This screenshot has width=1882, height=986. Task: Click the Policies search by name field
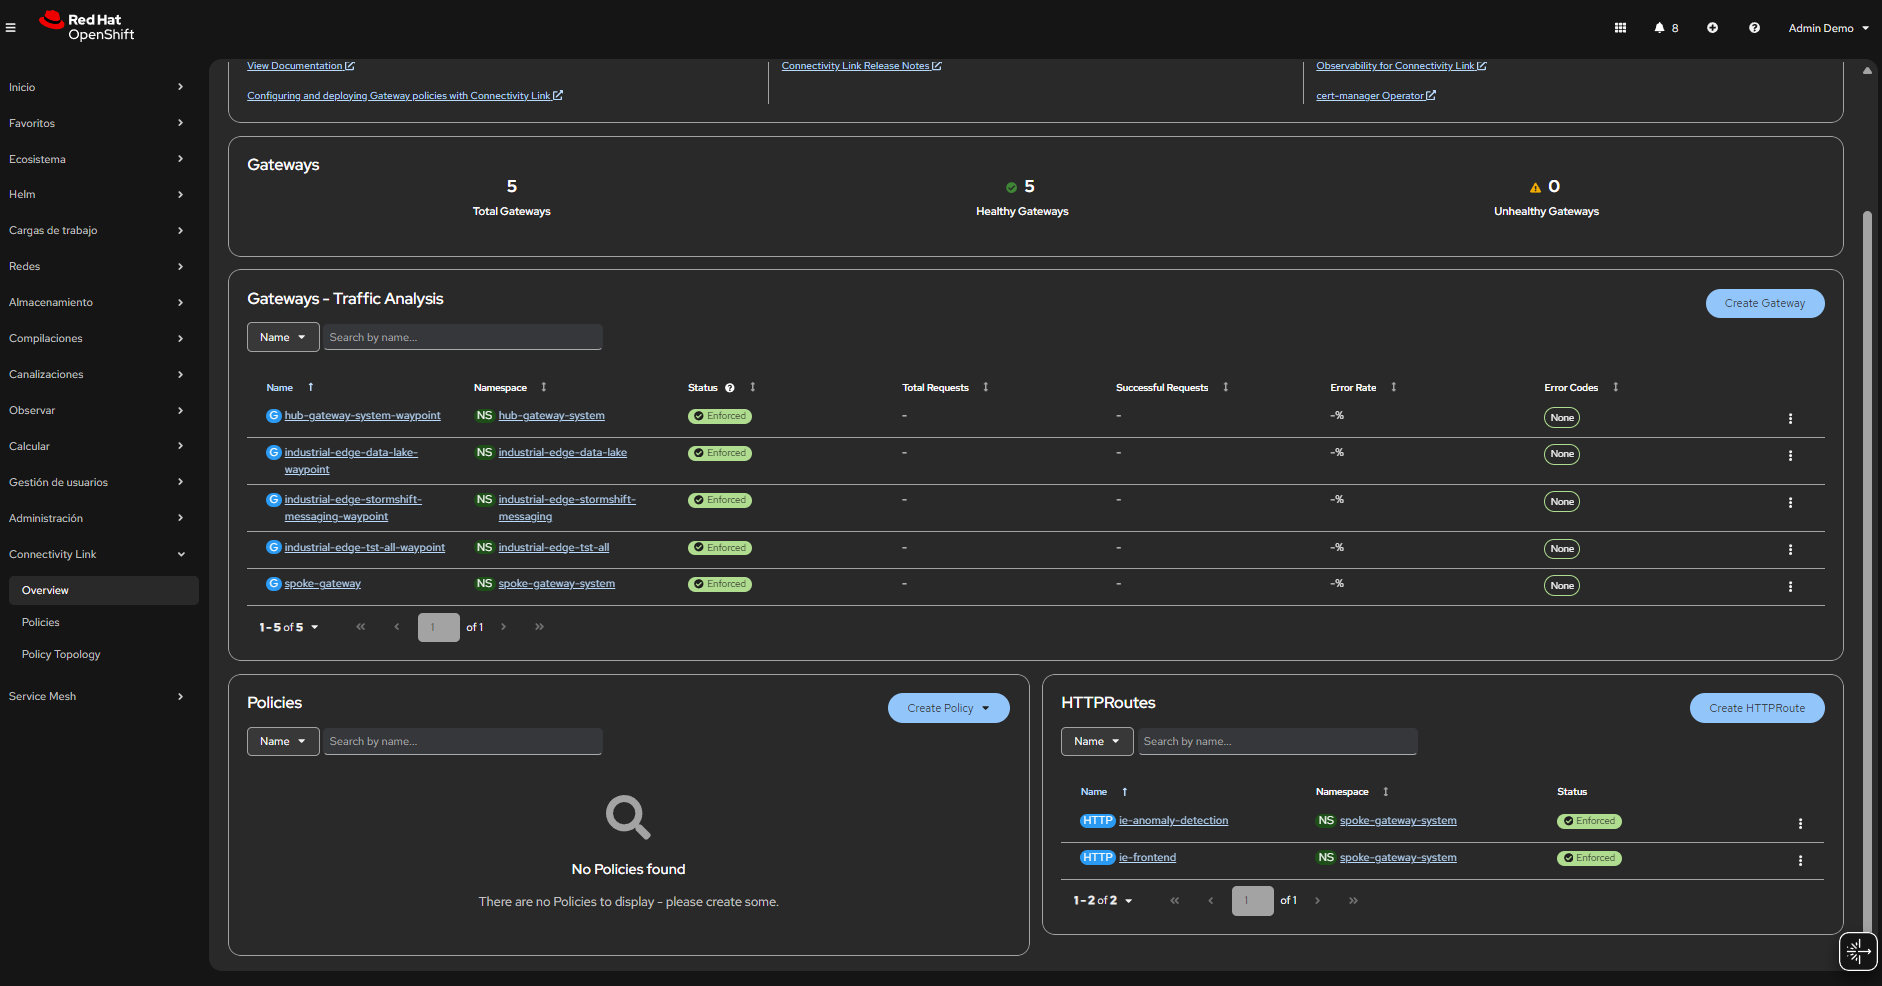(463, 741)
